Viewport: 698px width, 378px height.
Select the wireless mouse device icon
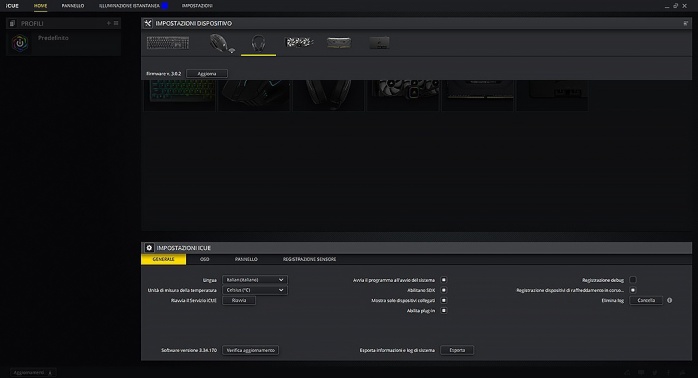(x=222, y=44)
